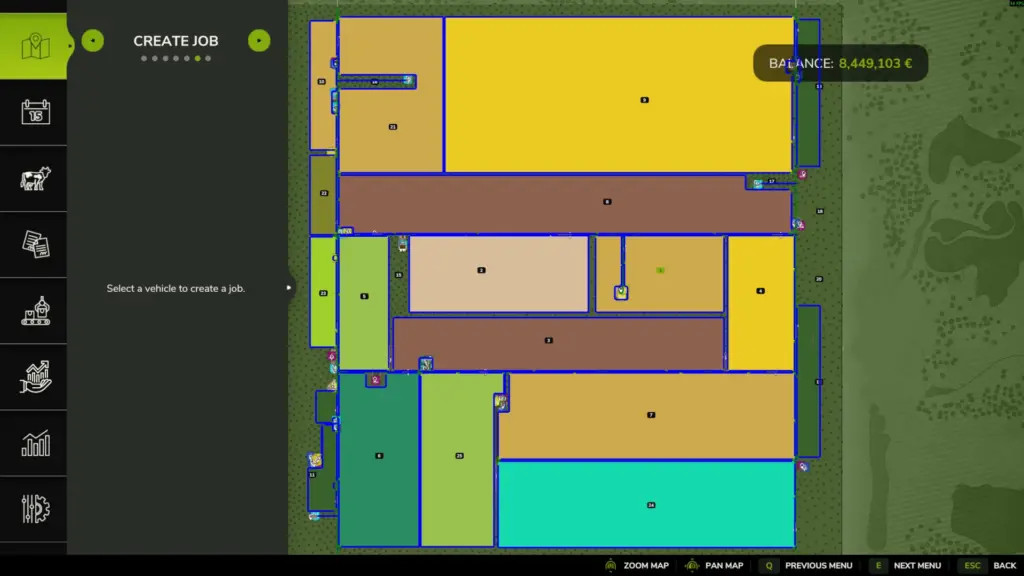Screen dimensions: 1024x576
Task: Click the vehicle icon inside field 1
Action: (621, 292)
